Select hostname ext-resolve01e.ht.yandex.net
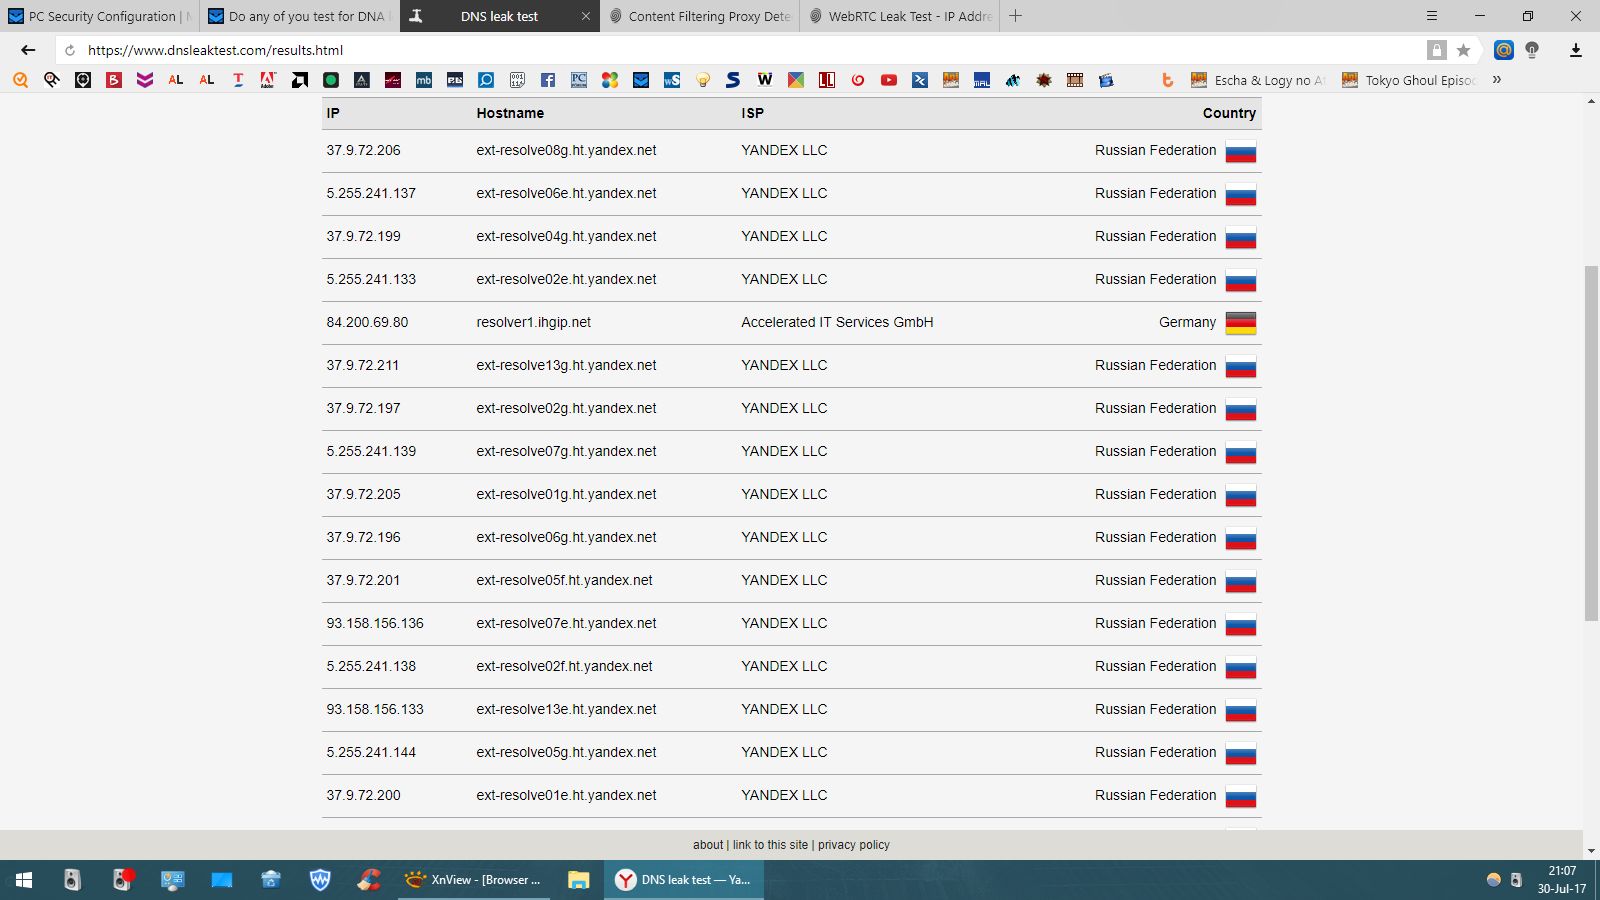The height and width of the screenshot is (900, 1600). pos(566,795)
